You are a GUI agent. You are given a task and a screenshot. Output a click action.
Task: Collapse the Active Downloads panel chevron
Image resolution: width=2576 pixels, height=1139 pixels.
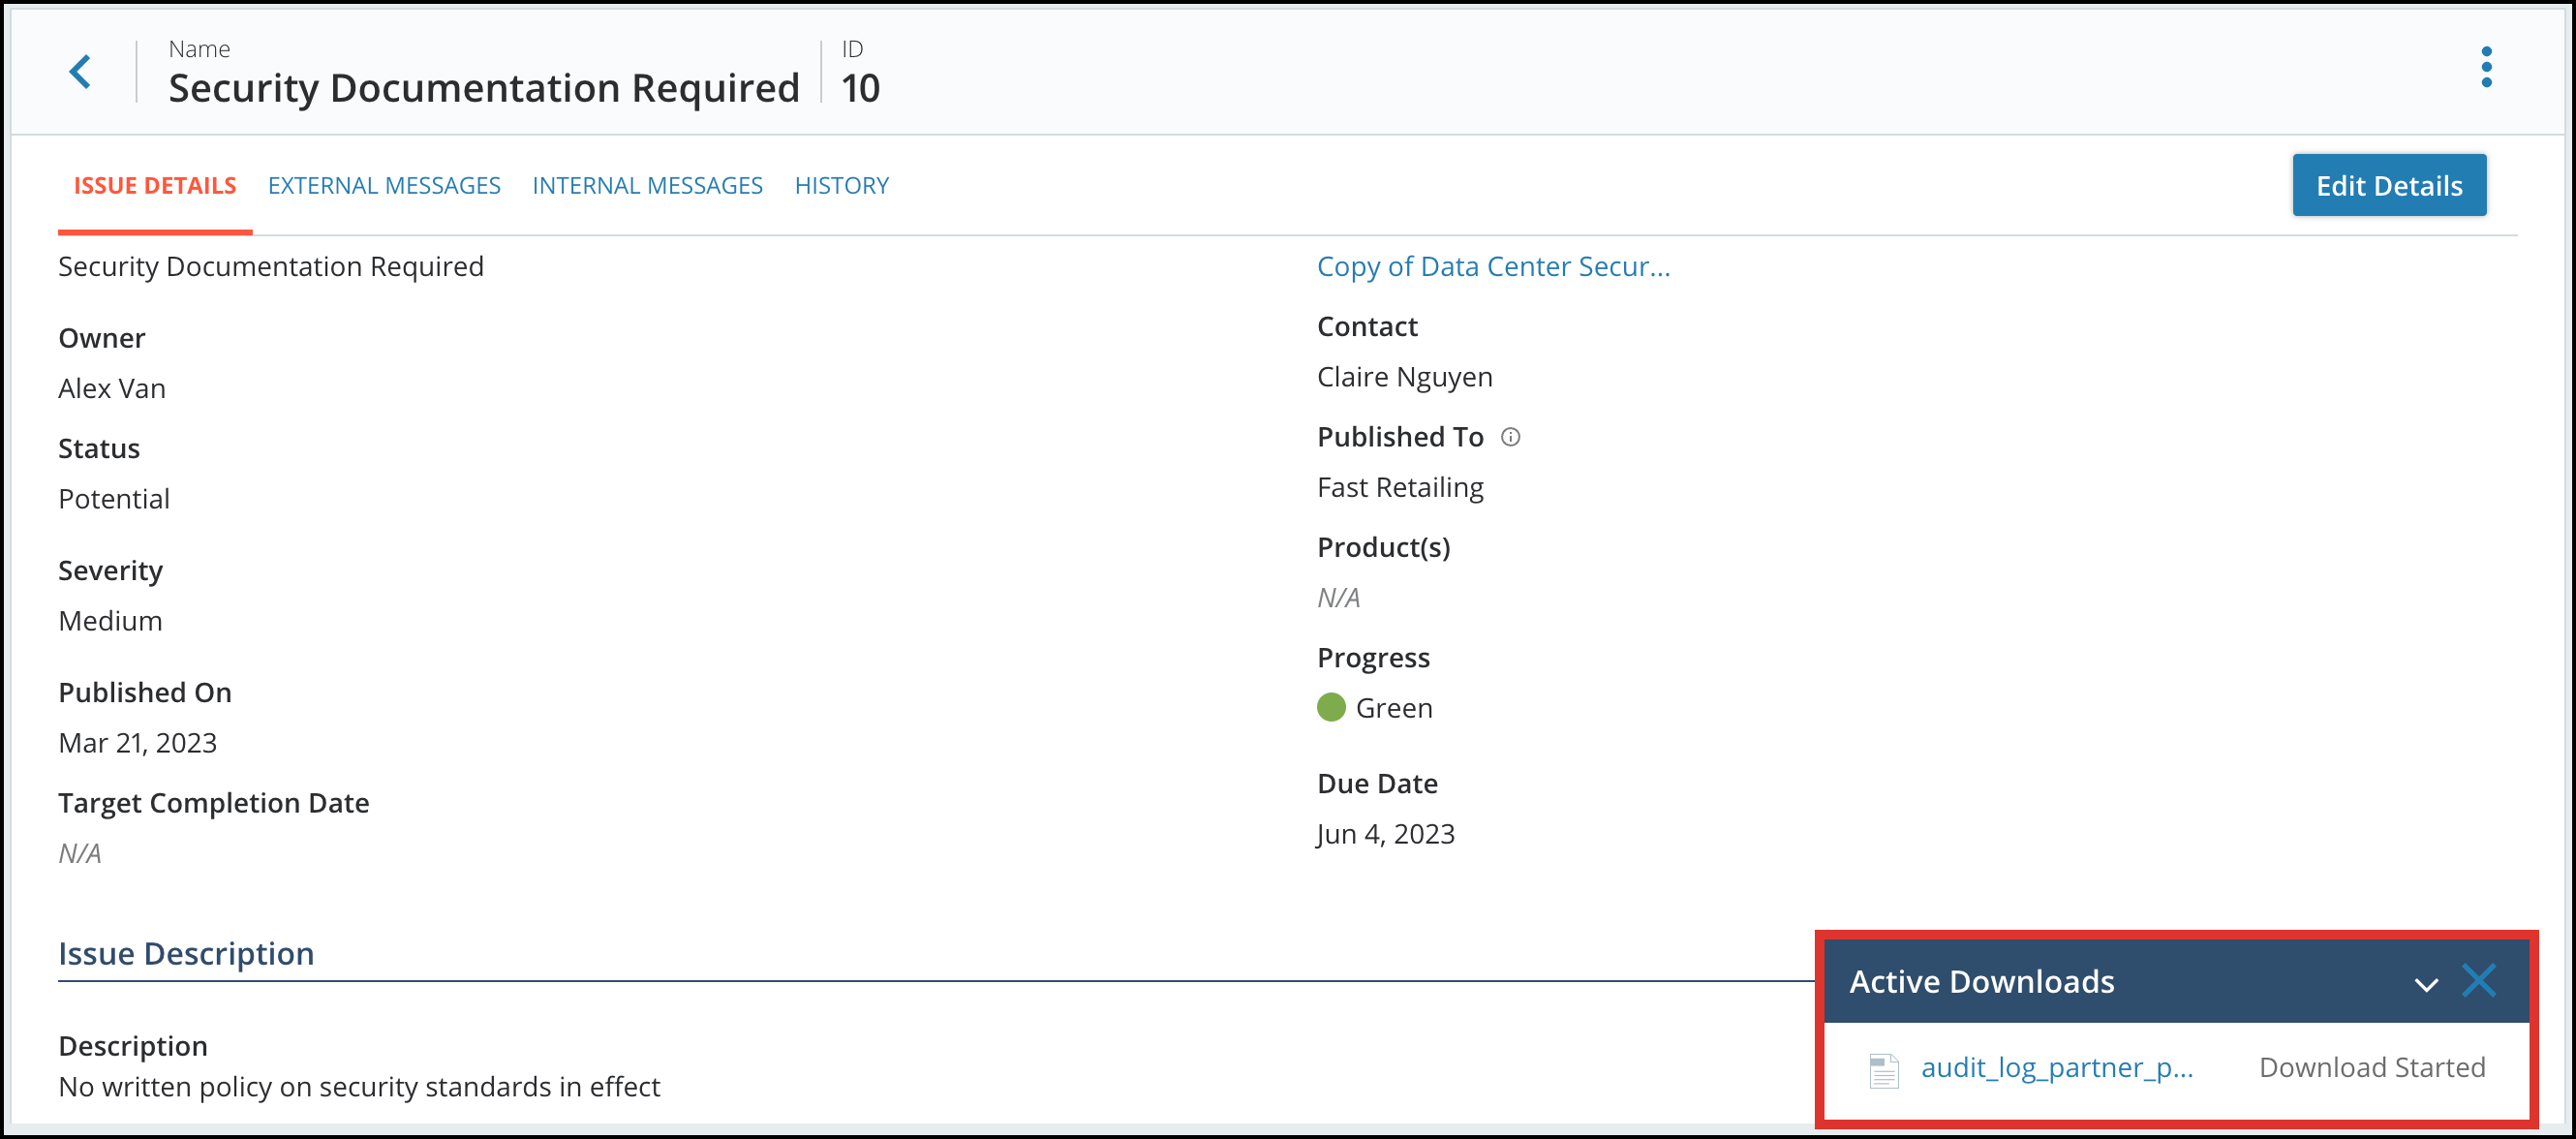(2426, 985)
